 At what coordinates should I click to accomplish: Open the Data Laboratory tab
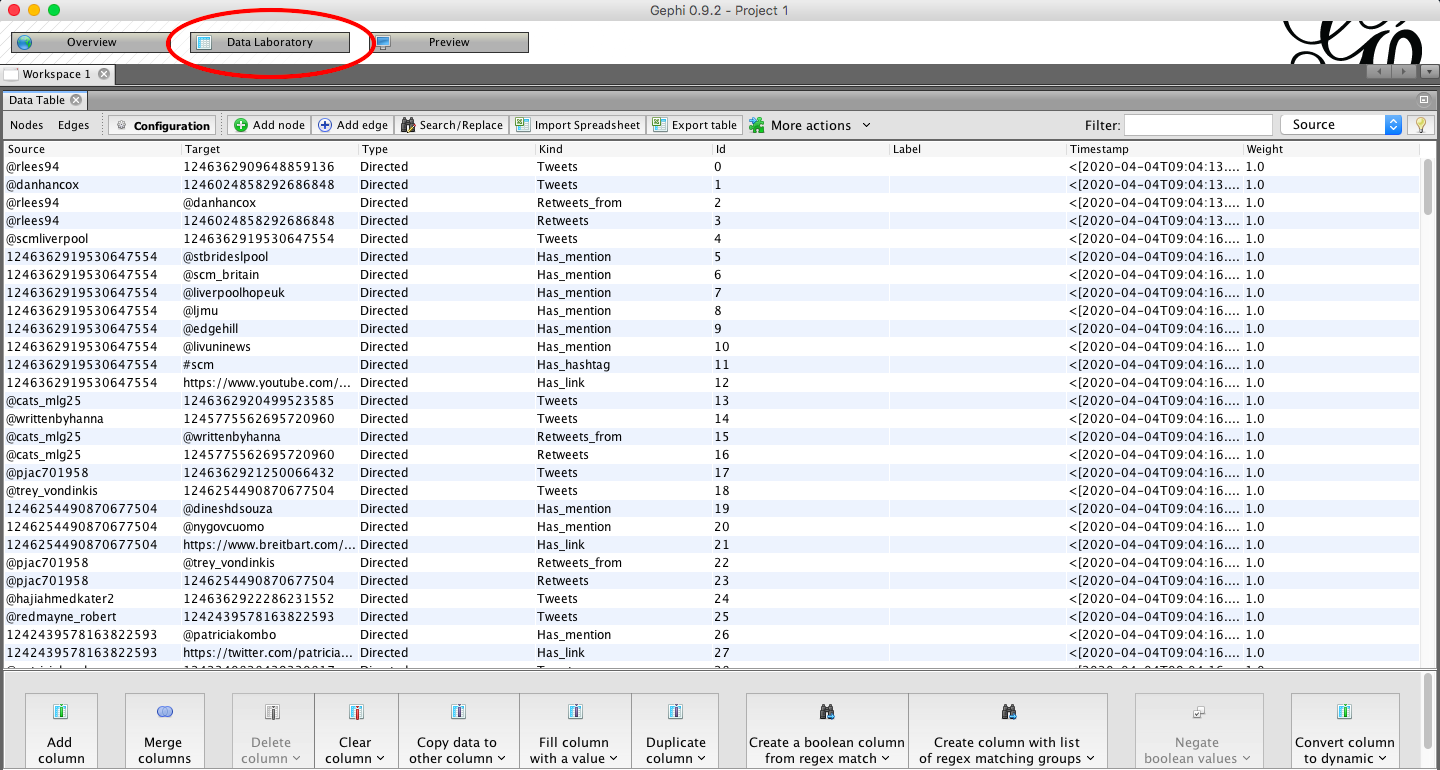(269, 42)
